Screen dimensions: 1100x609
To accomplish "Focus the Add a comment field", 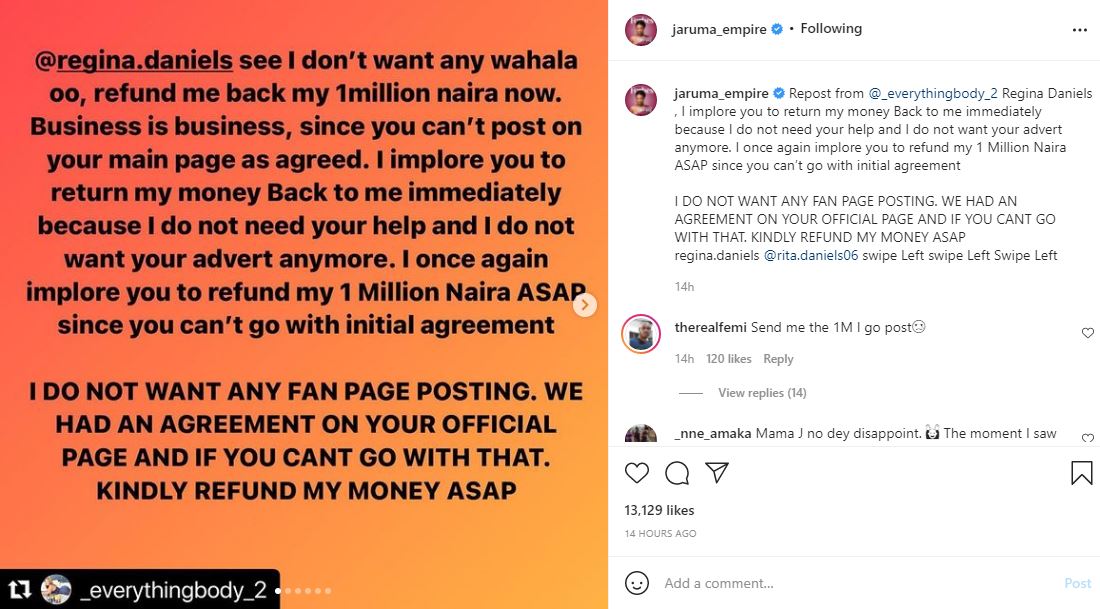I will [850, 583].
